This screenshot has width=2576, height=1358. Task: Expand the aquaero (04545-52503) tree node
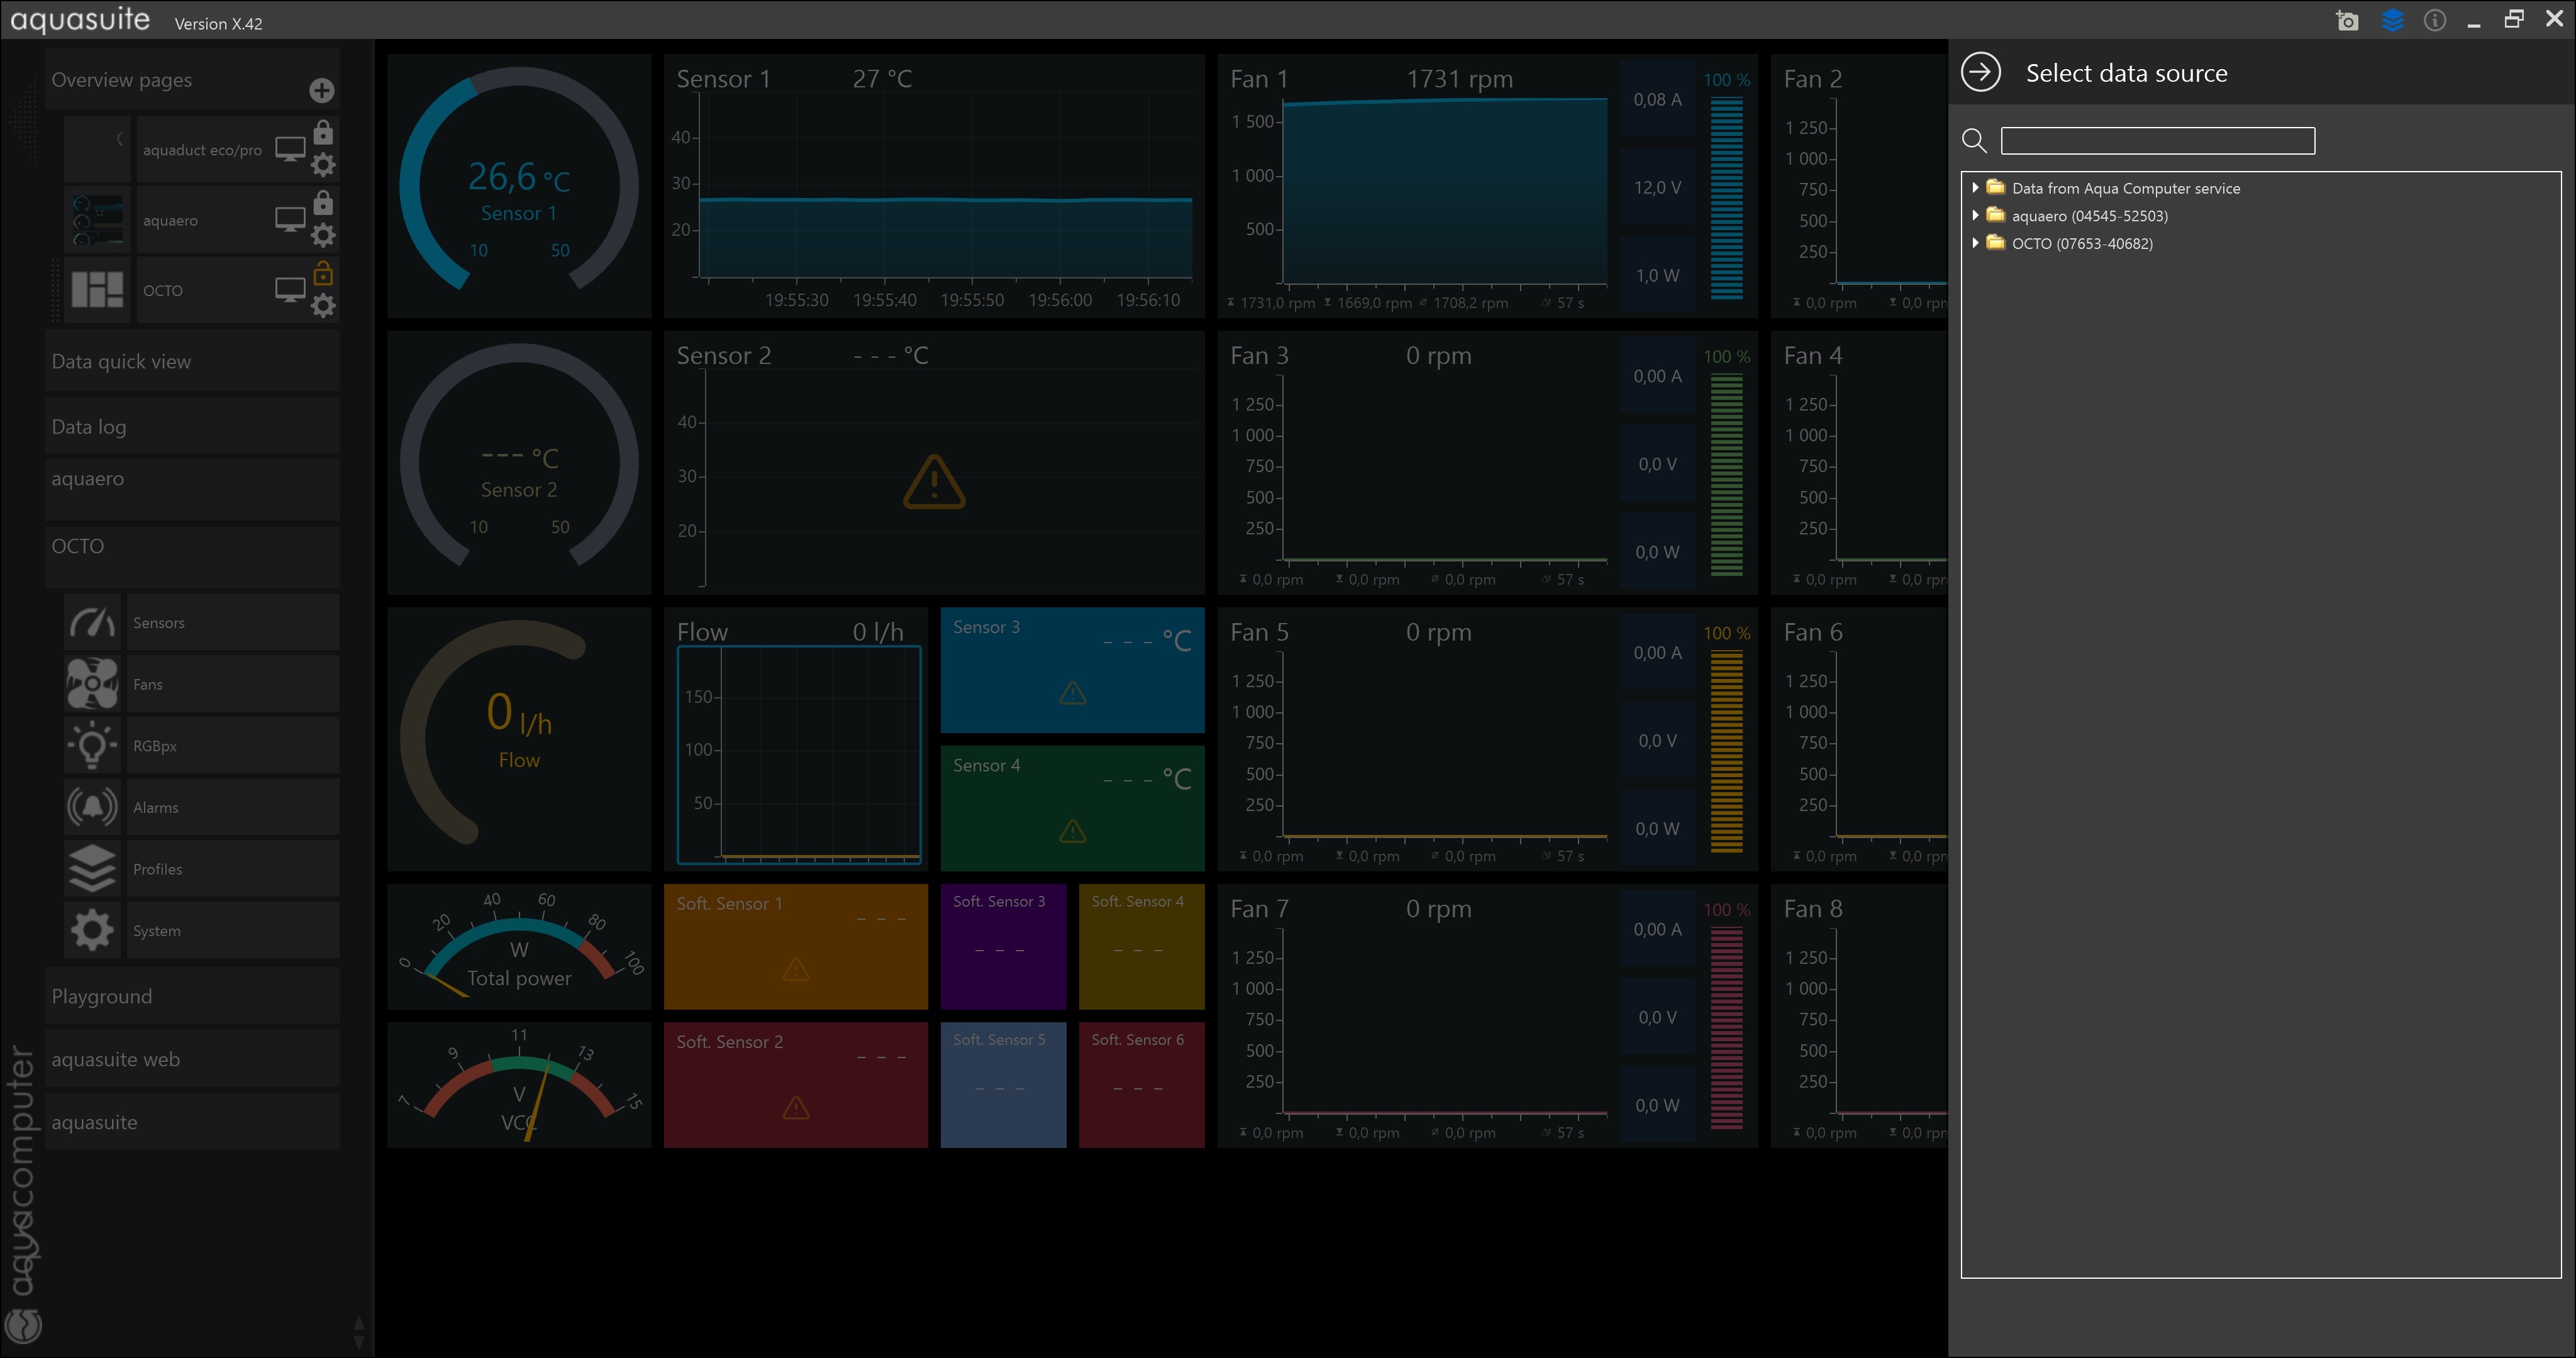pyautogui.click(x=1975, y=216)
